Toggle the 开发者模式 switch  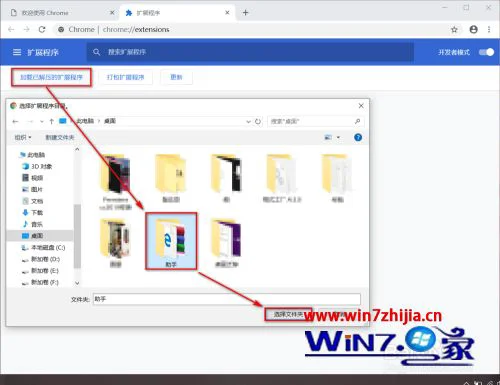(x=486, y=52)
